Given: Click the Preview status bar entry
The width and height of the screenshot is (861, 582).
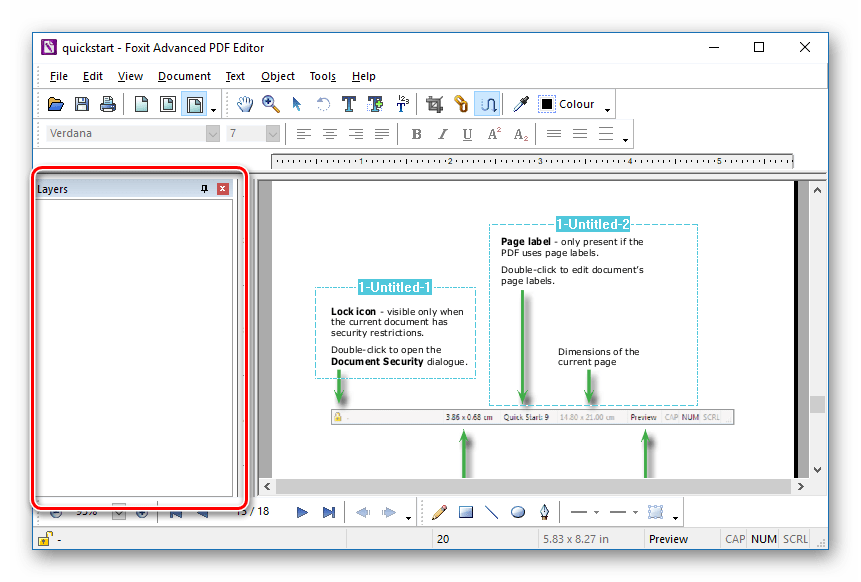Looking at the screenshot, I should (x=668, y=539).
